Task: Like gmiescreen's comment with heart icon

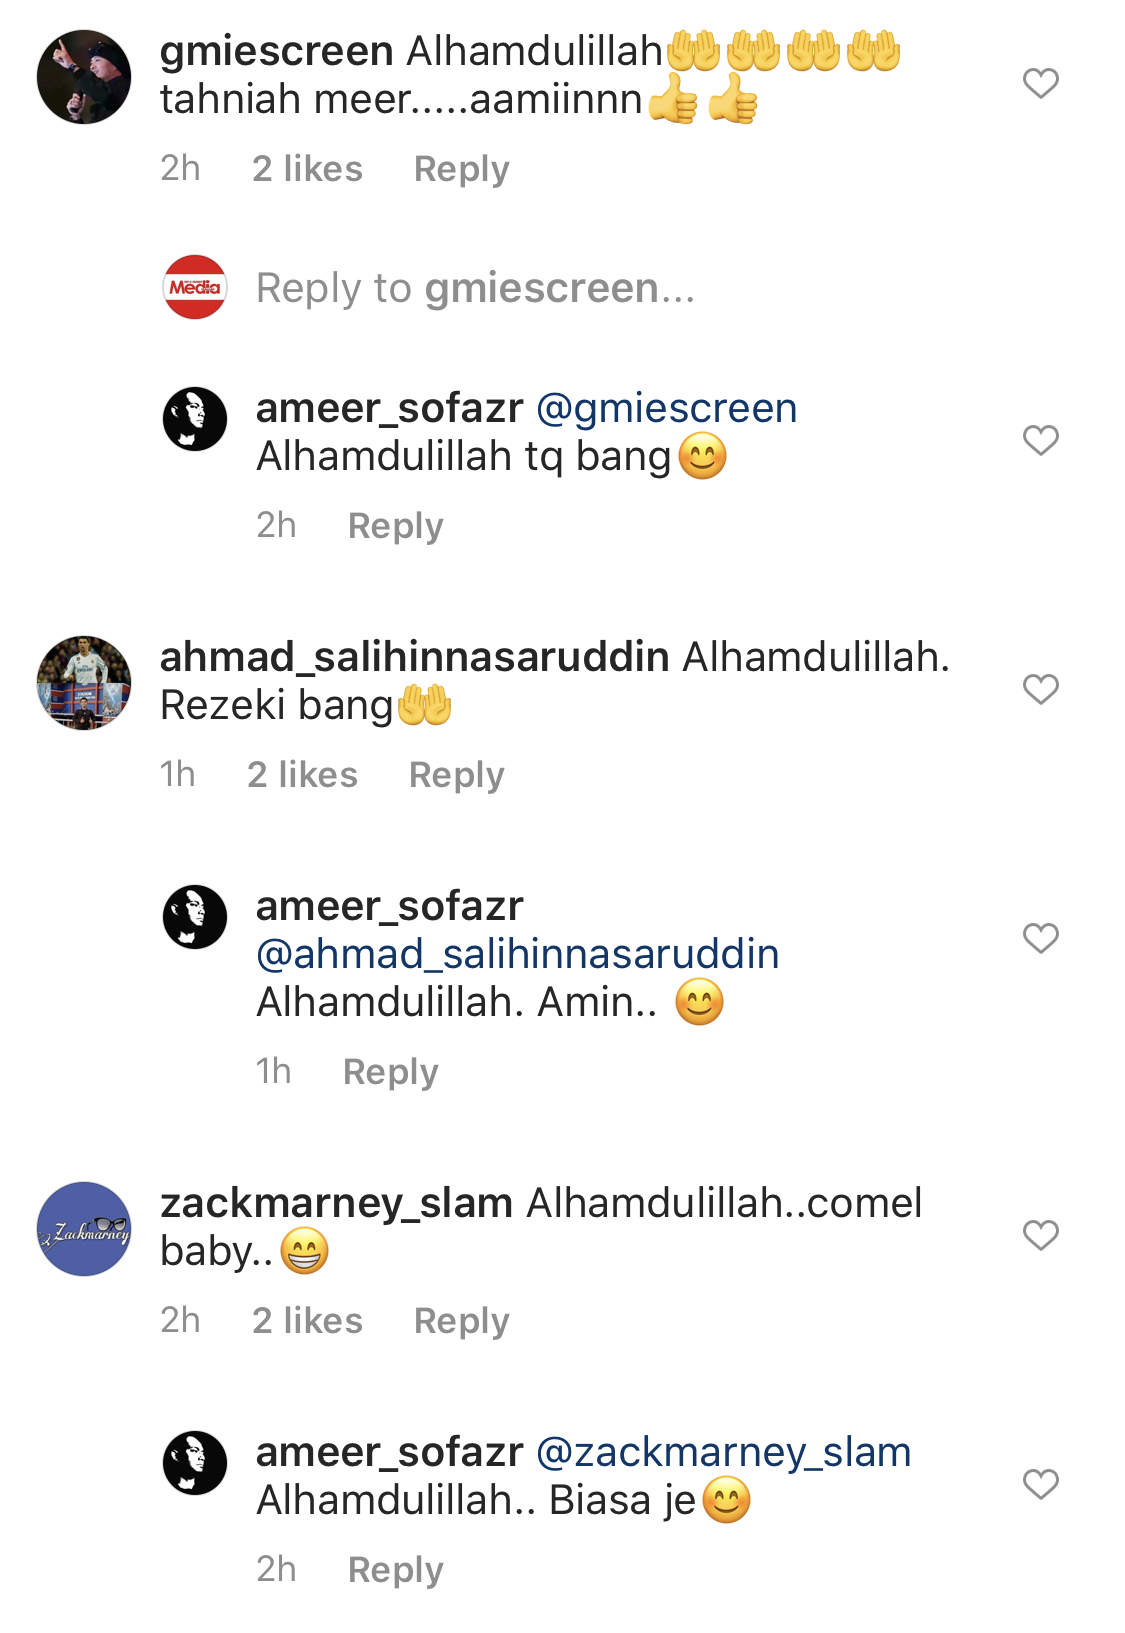Action: 1040,83
